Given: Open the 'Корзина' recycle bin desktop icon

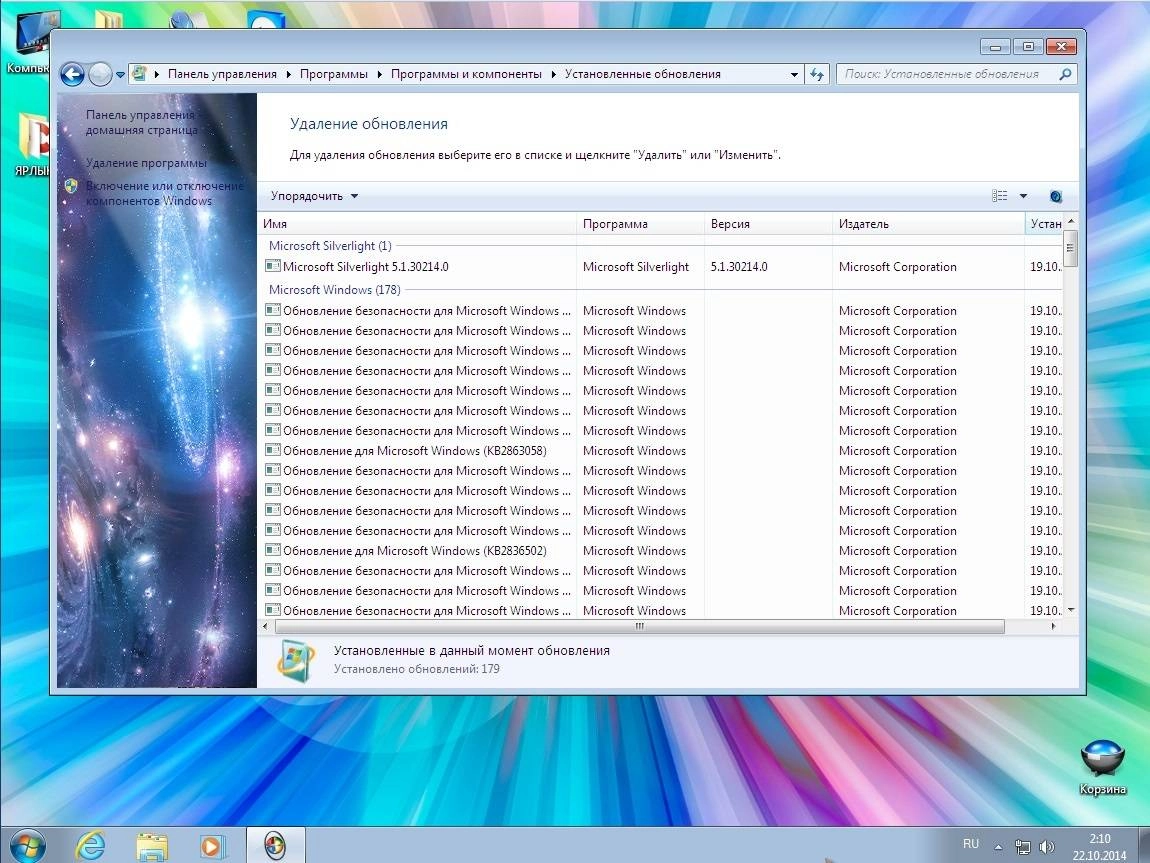Looking at the screenshot, I should pyautogui.click(x=1102, y=767).
